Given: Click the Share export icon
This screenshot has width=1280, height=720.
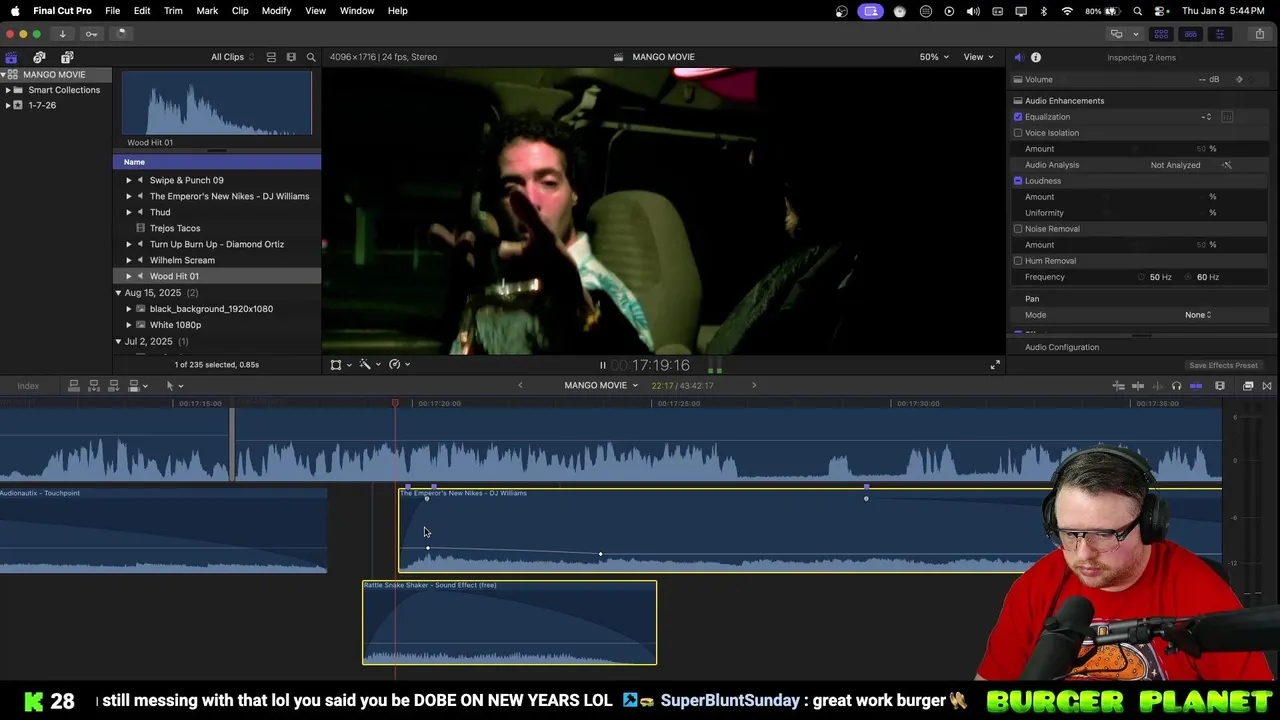Looking at the screenshot, I should click(1260, 33).
